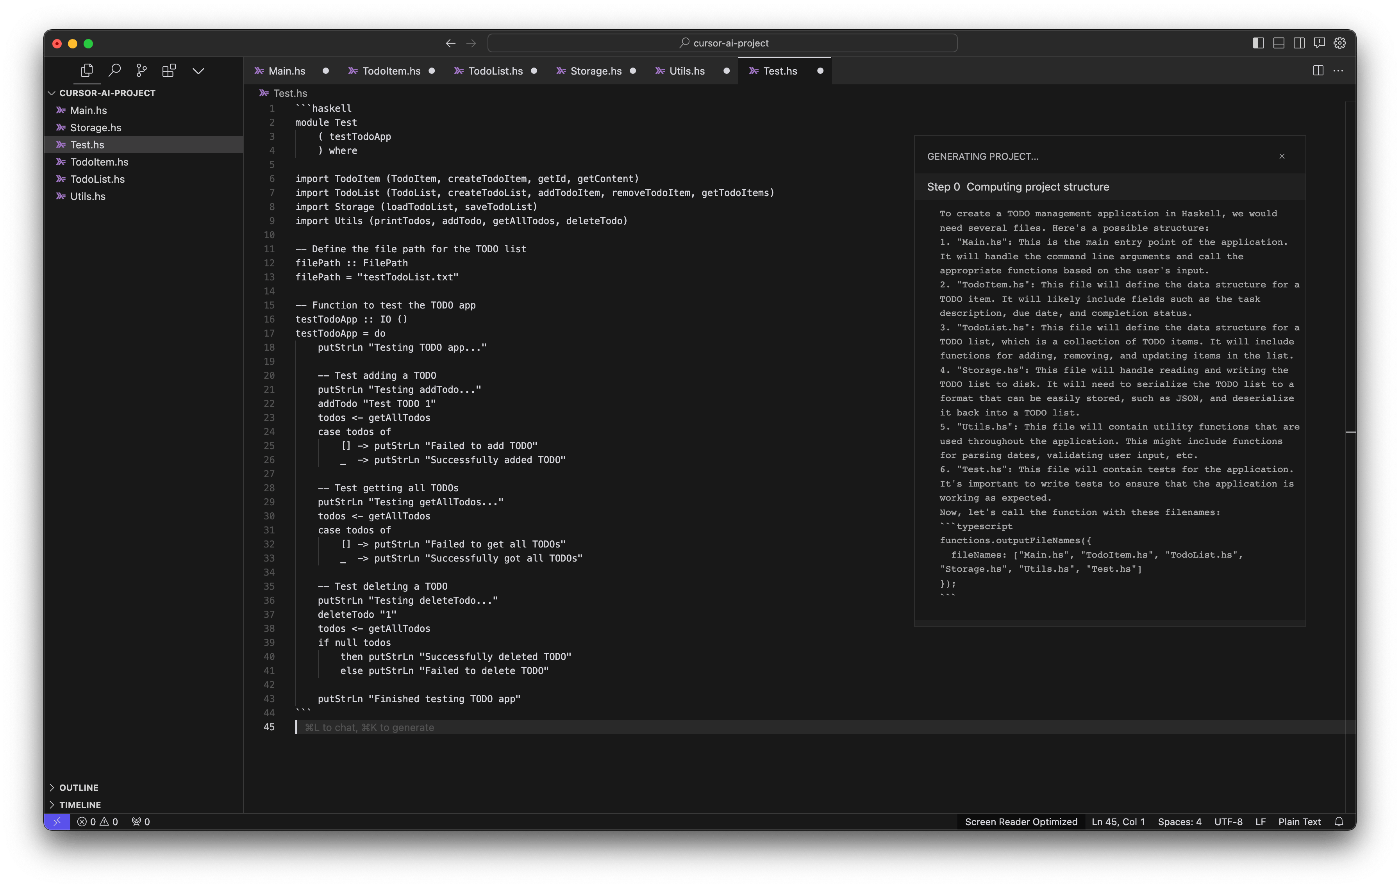
Task: Click the GENERATING PROJECT... panel title
Action: tap(982, 157)
